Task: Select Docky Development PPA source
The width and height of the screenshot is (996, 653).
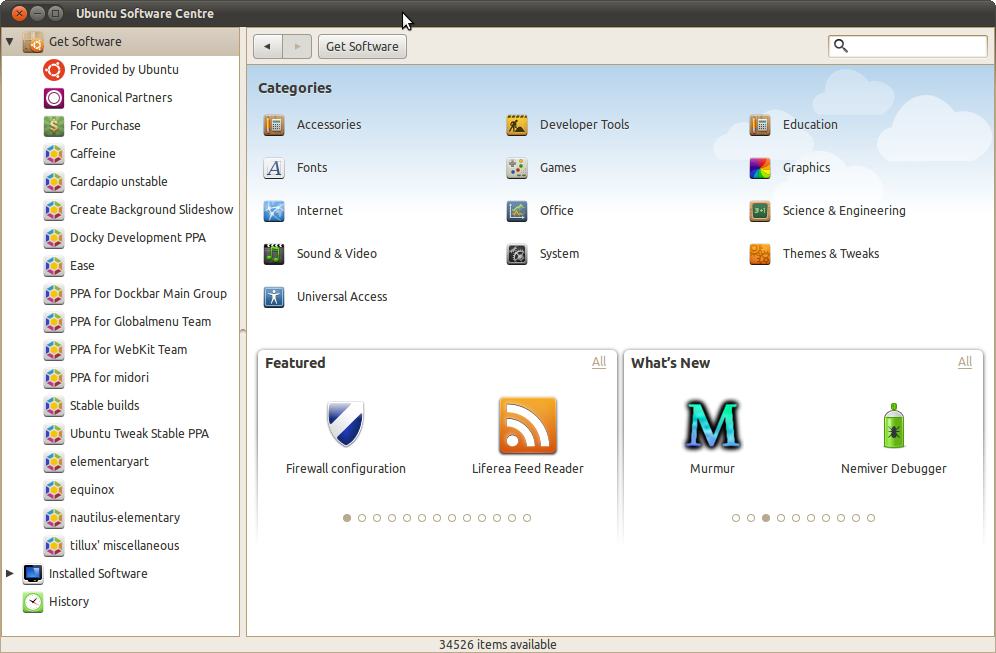Action: pyautogui.click(x=121, y=238)
